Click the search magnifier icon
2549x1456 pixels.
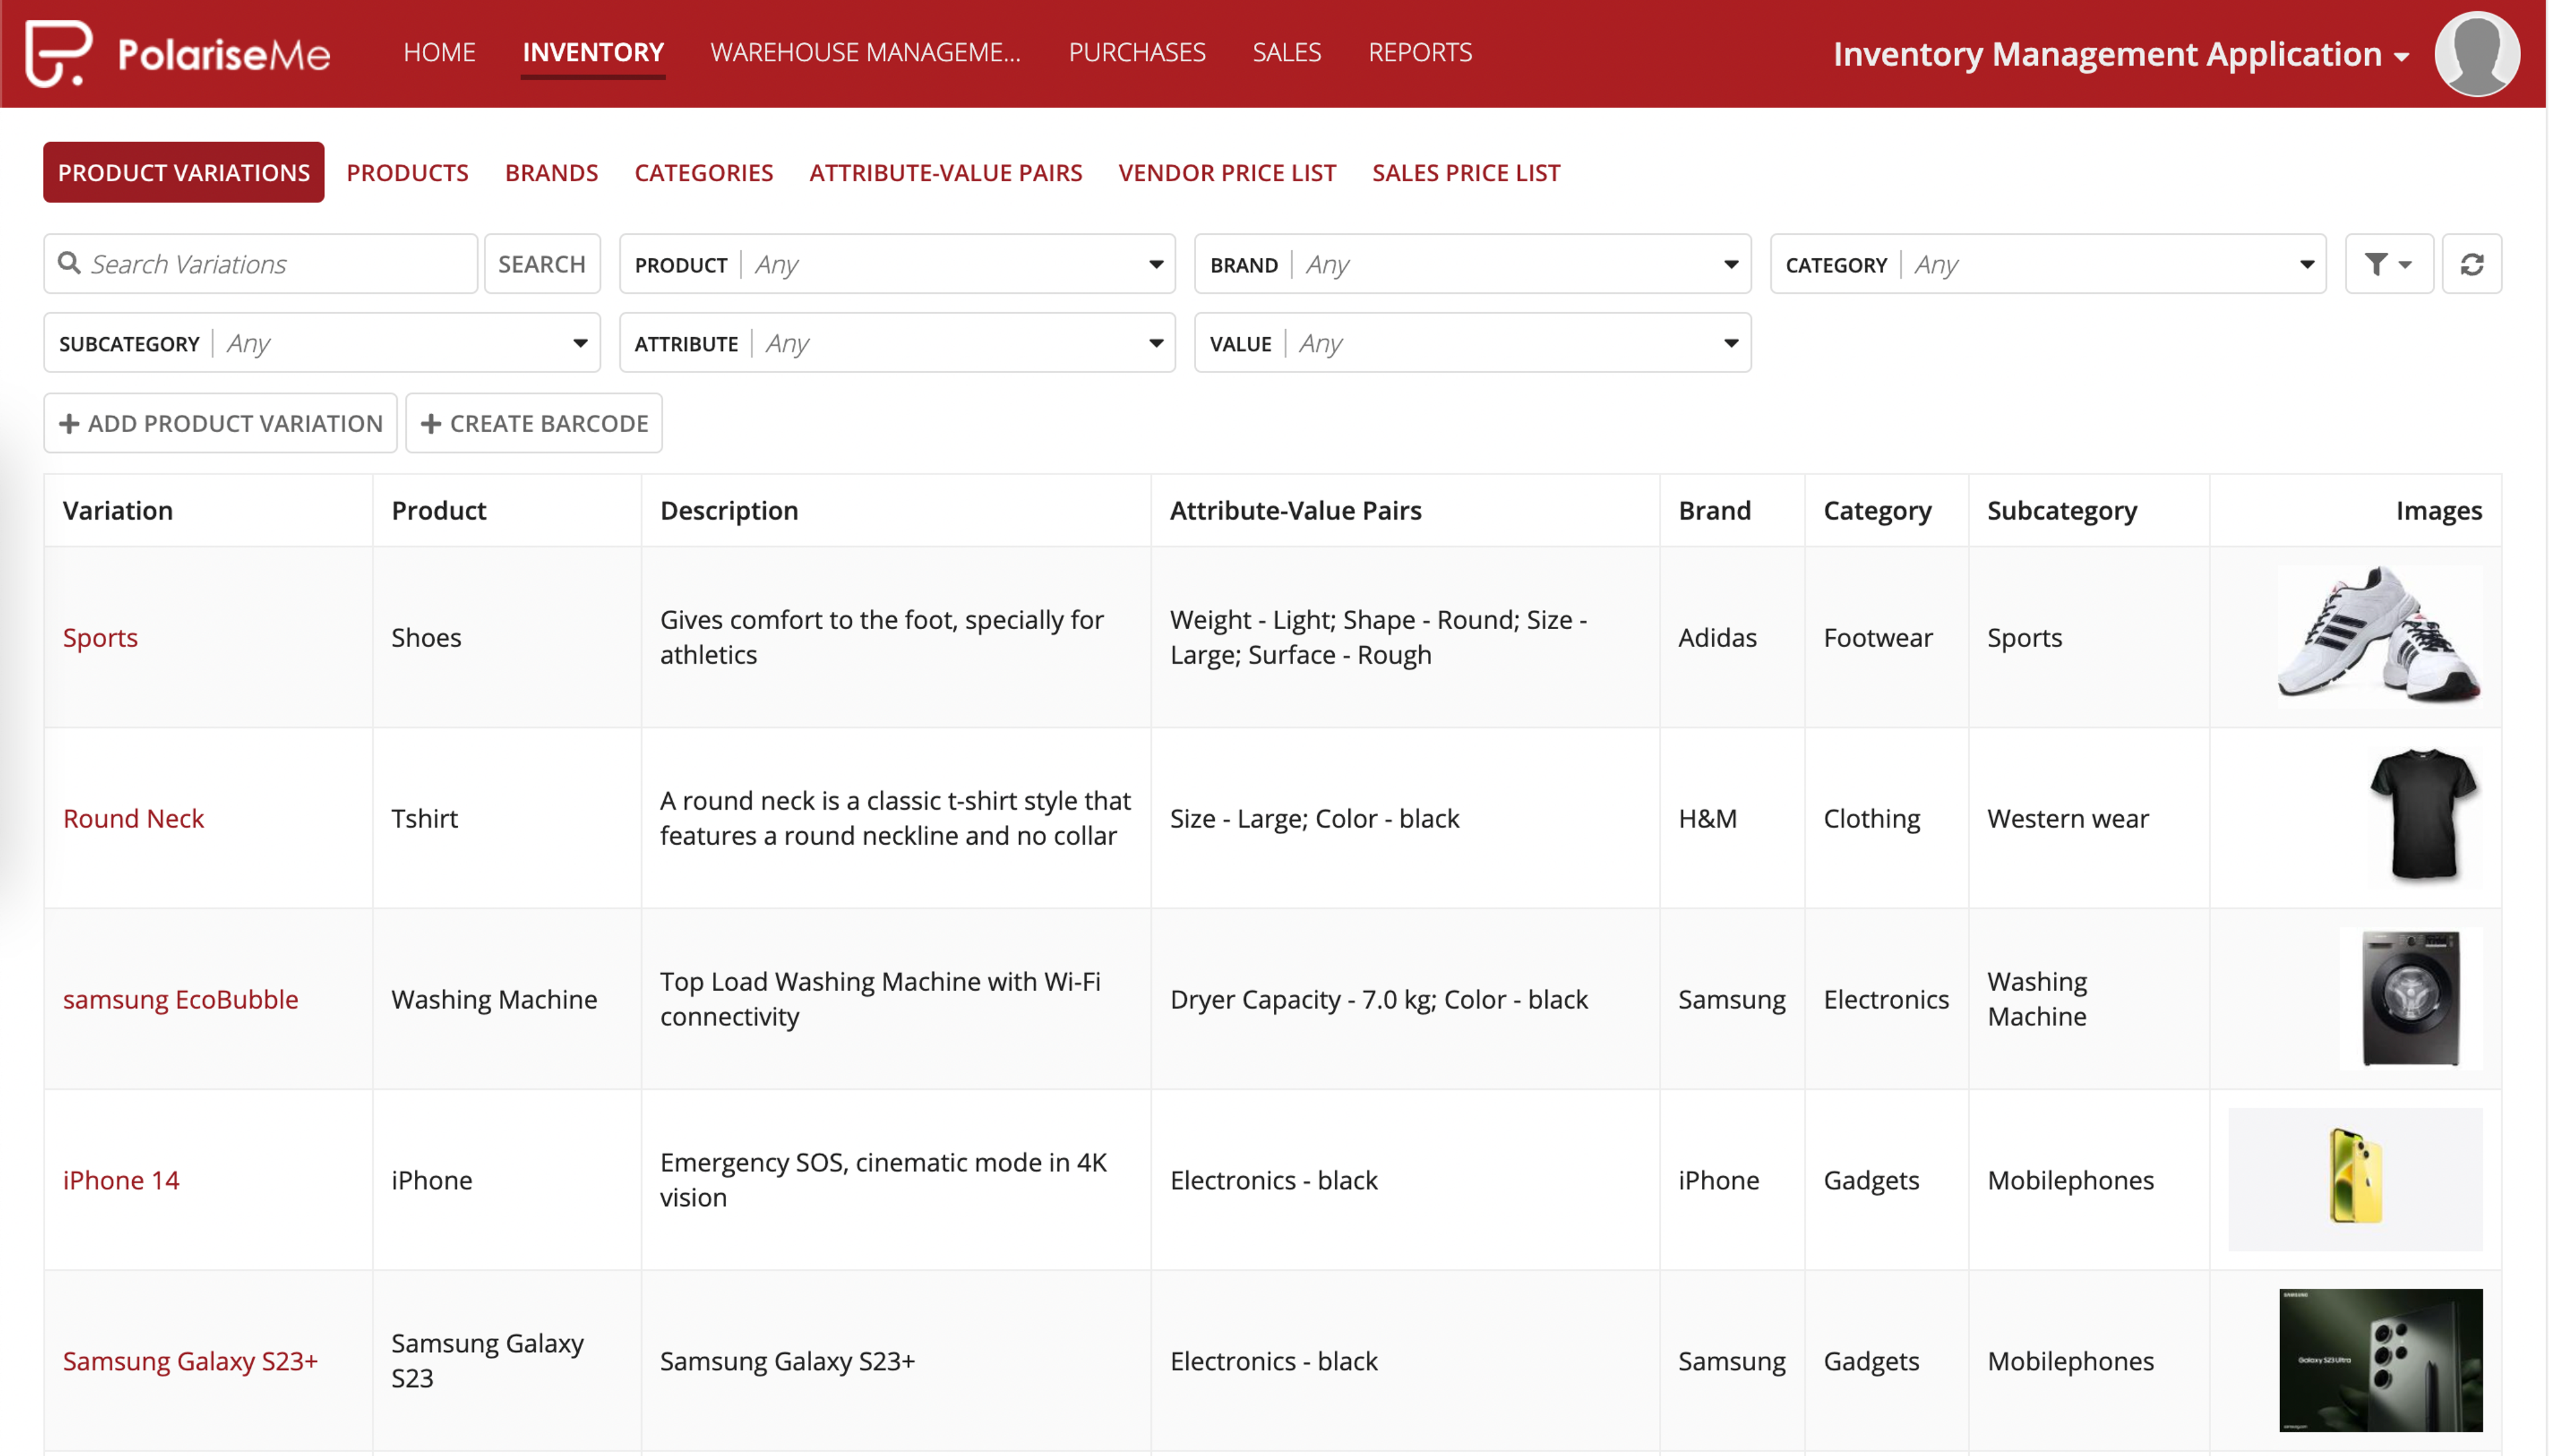click(x=69, y=263)
